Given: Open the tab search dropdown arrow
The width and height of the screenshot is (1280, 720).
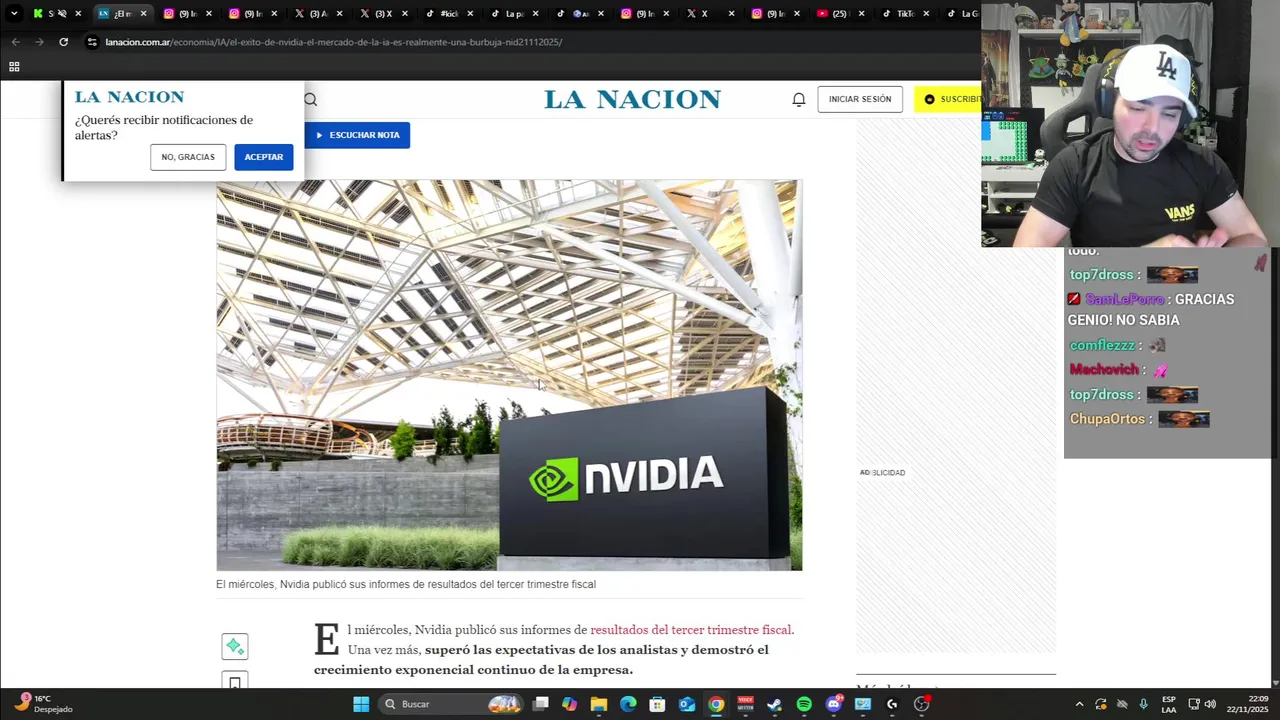Looking at the screenshot, I should point(14,14).
